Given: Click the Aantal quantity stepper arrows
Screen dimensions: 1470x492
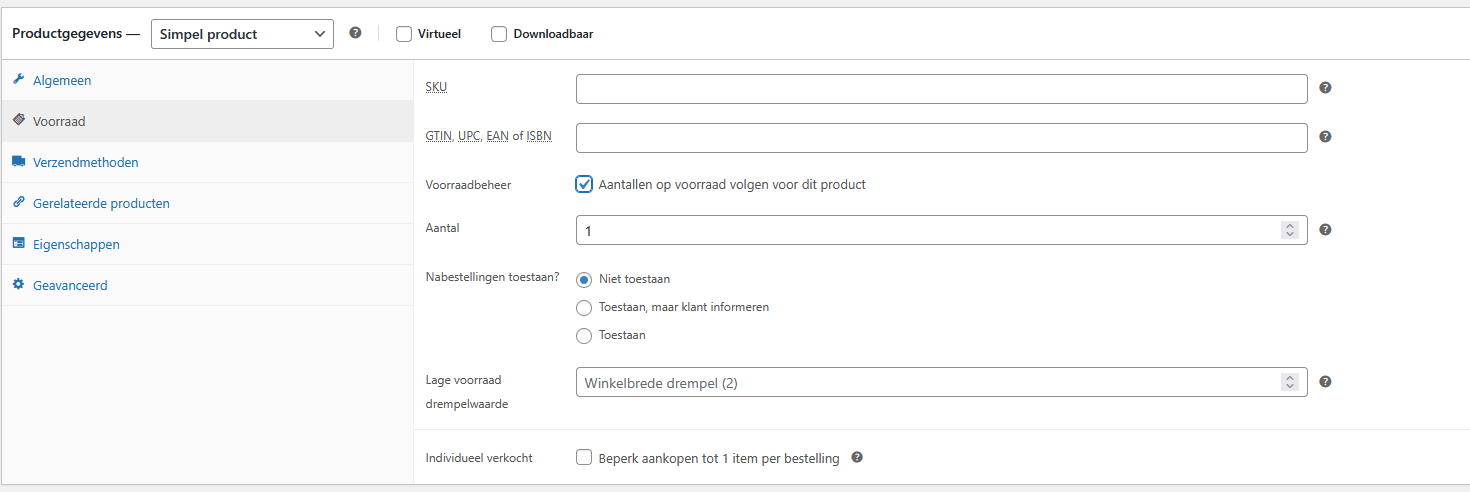Looking at the screenshot, I should click(x=1290, y=230).
